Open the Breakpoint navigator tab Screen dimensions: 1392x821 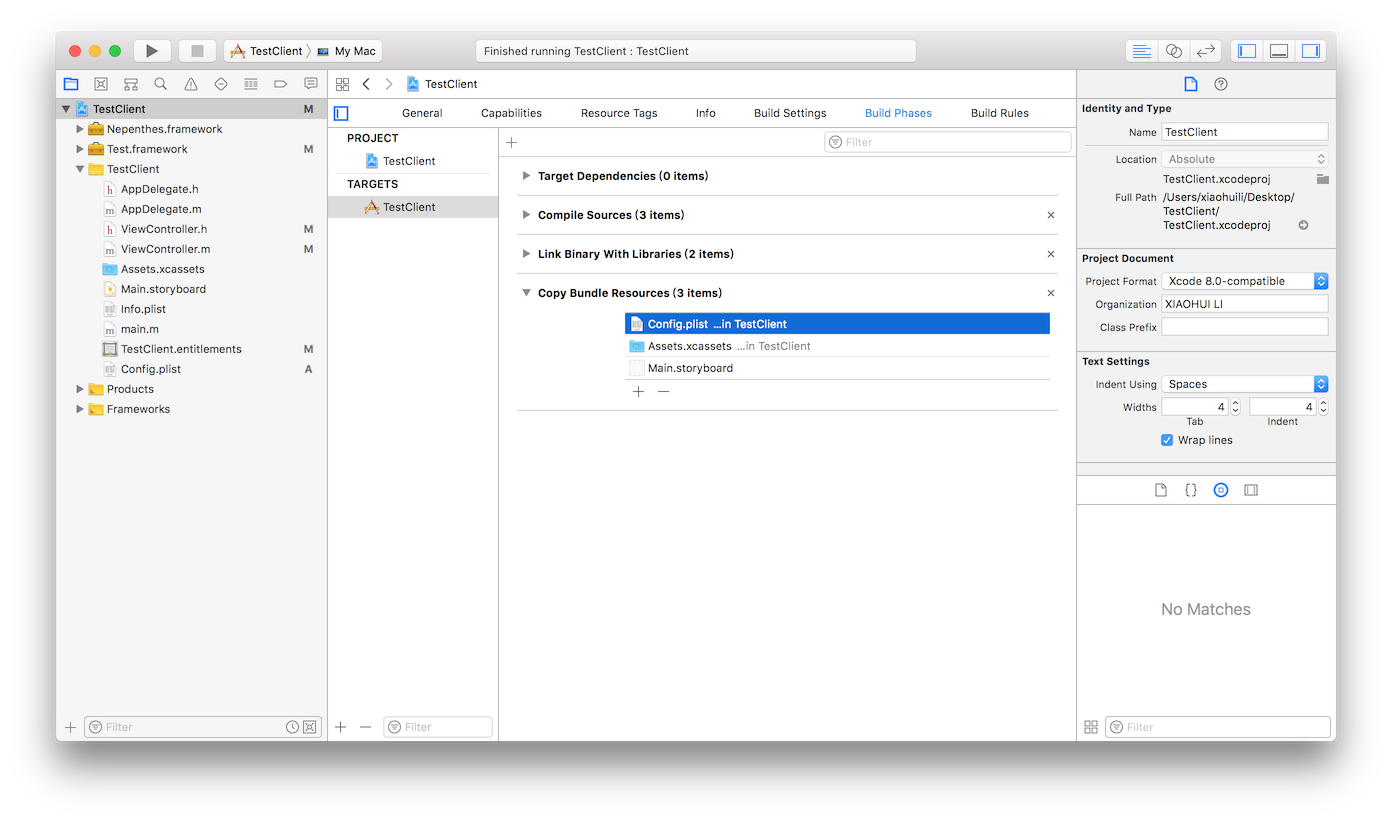281,84
